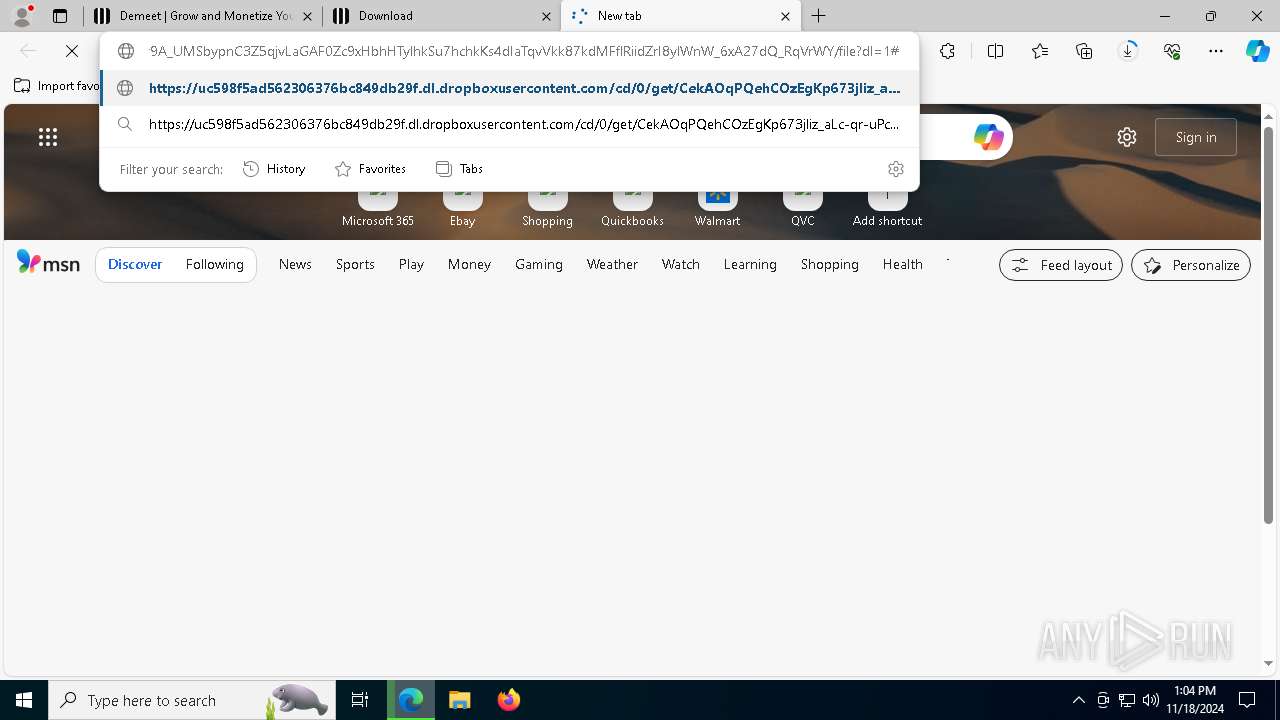The image size is (1280, 720).
Task: Open the Watch category
Action: tap(681, 264)
